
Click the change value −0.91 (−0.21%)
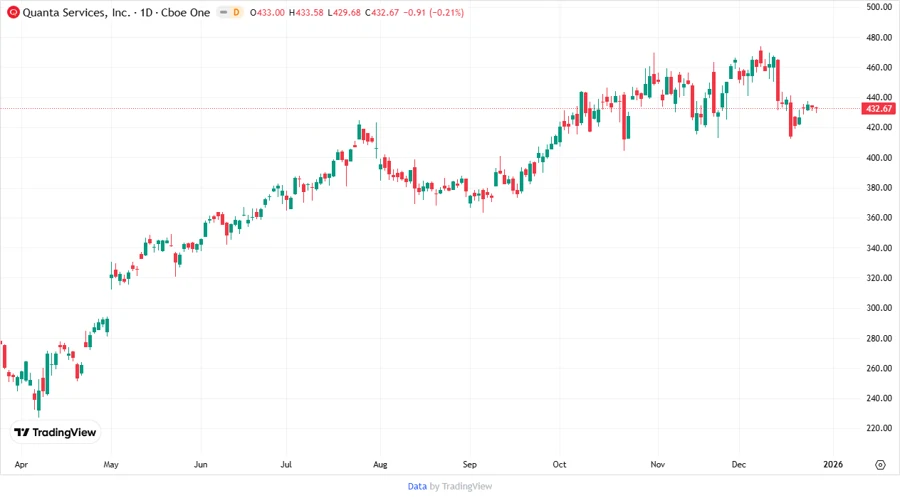click(433, 13)
